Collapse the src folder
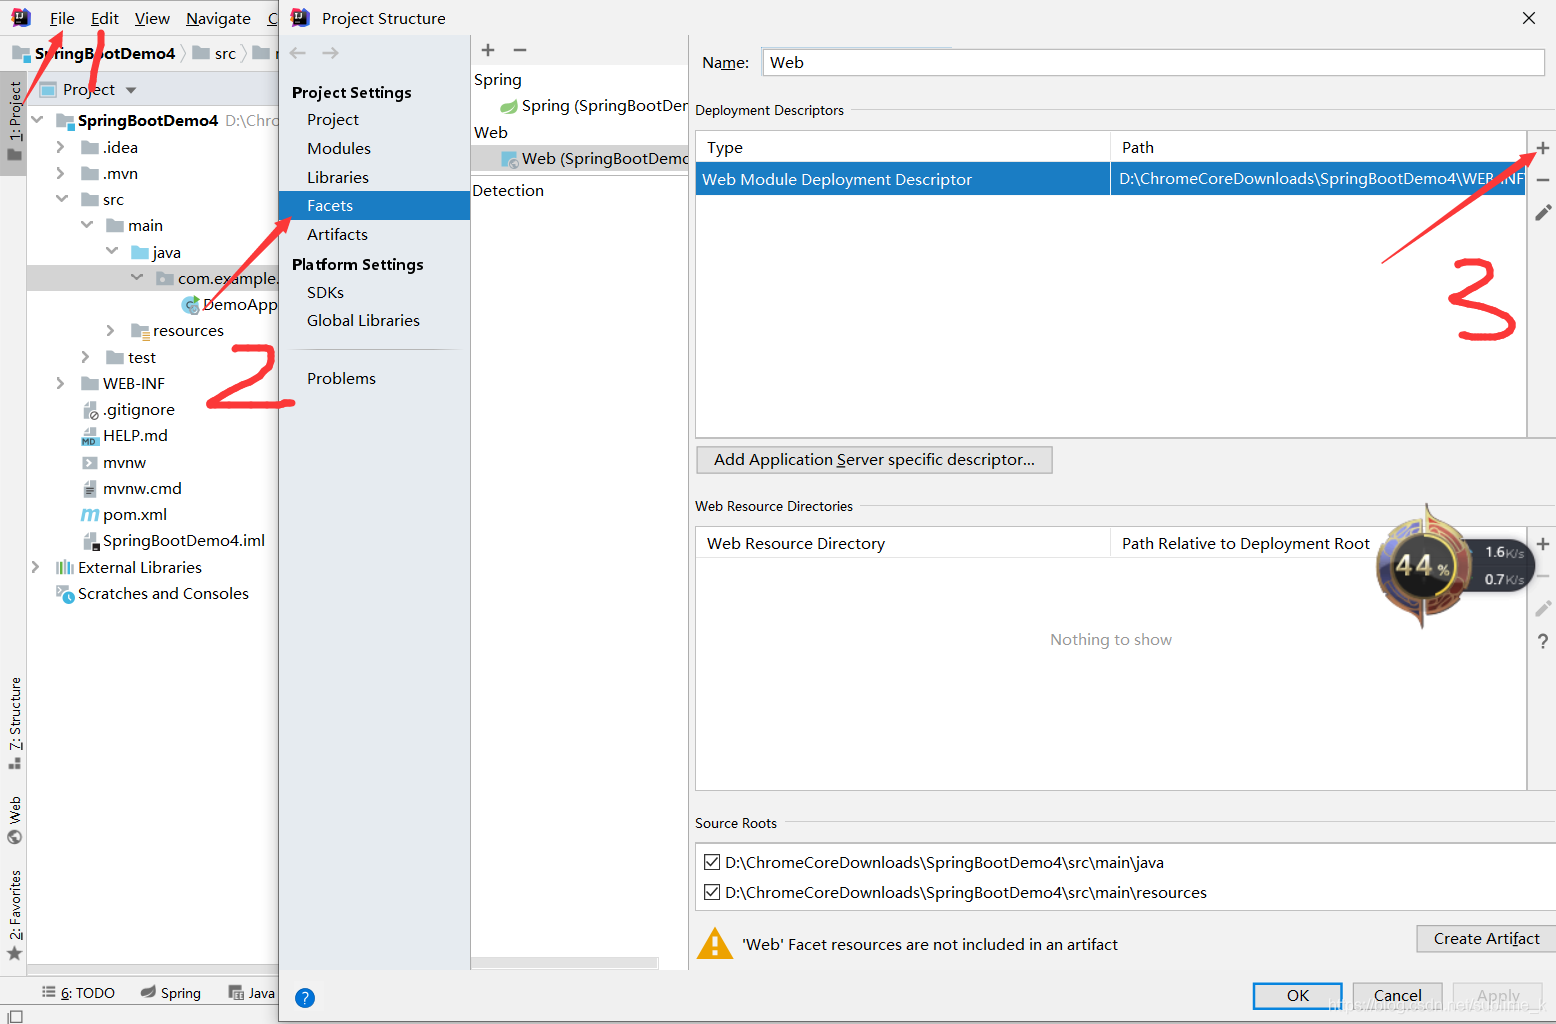The image size is (1556, 1024). (x=62, y=199)
